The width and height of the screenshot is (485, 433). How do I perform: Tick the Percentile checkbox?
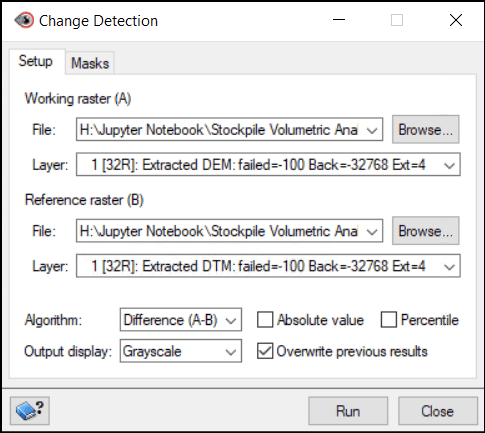389,320
